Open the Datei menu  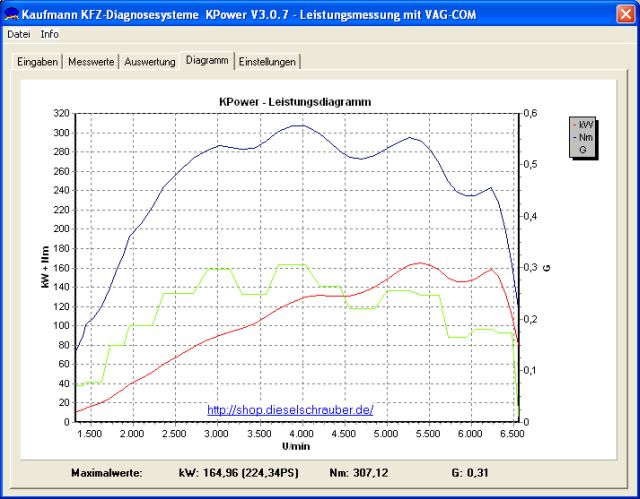pos(19,34)
